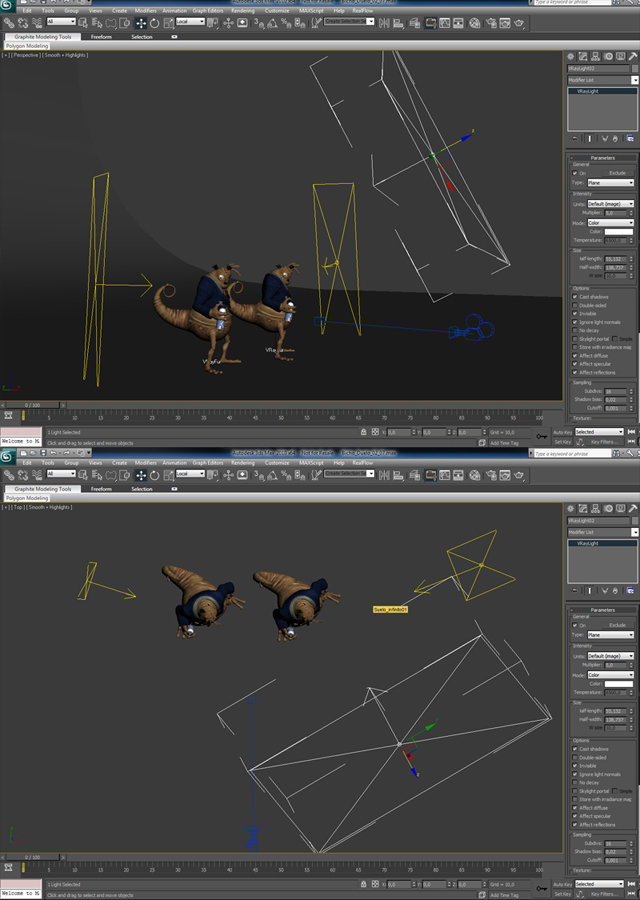Toggle the On checkbox in upper window Parameters
The width and height of the screenshot is (640, 900).
point(575,173)
